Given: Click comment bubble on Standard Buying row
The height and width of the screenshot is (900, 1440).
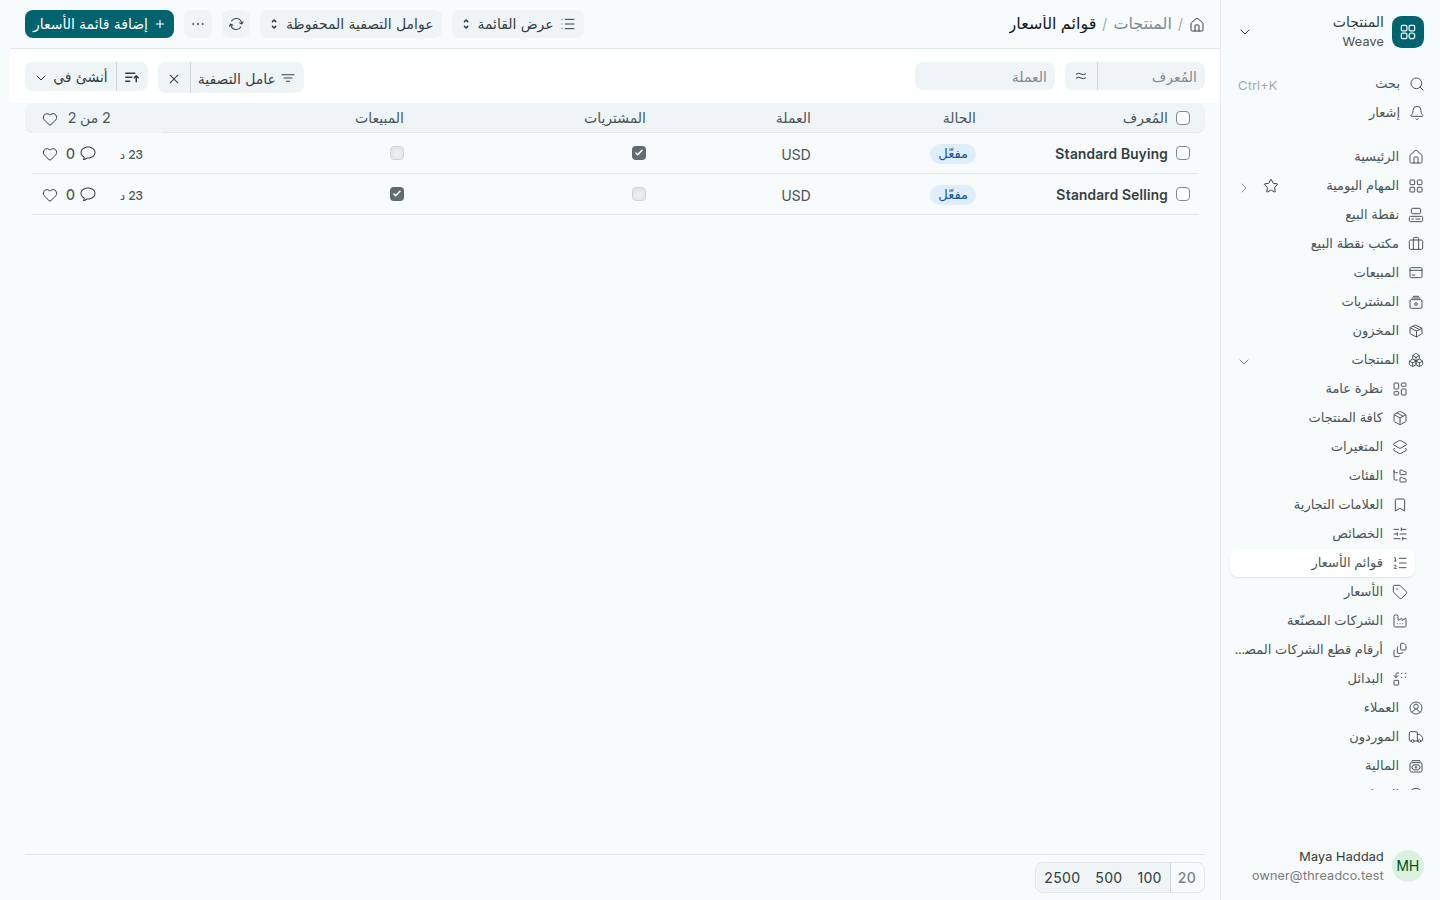Looking at the screenshot, I should coord(88,154).
